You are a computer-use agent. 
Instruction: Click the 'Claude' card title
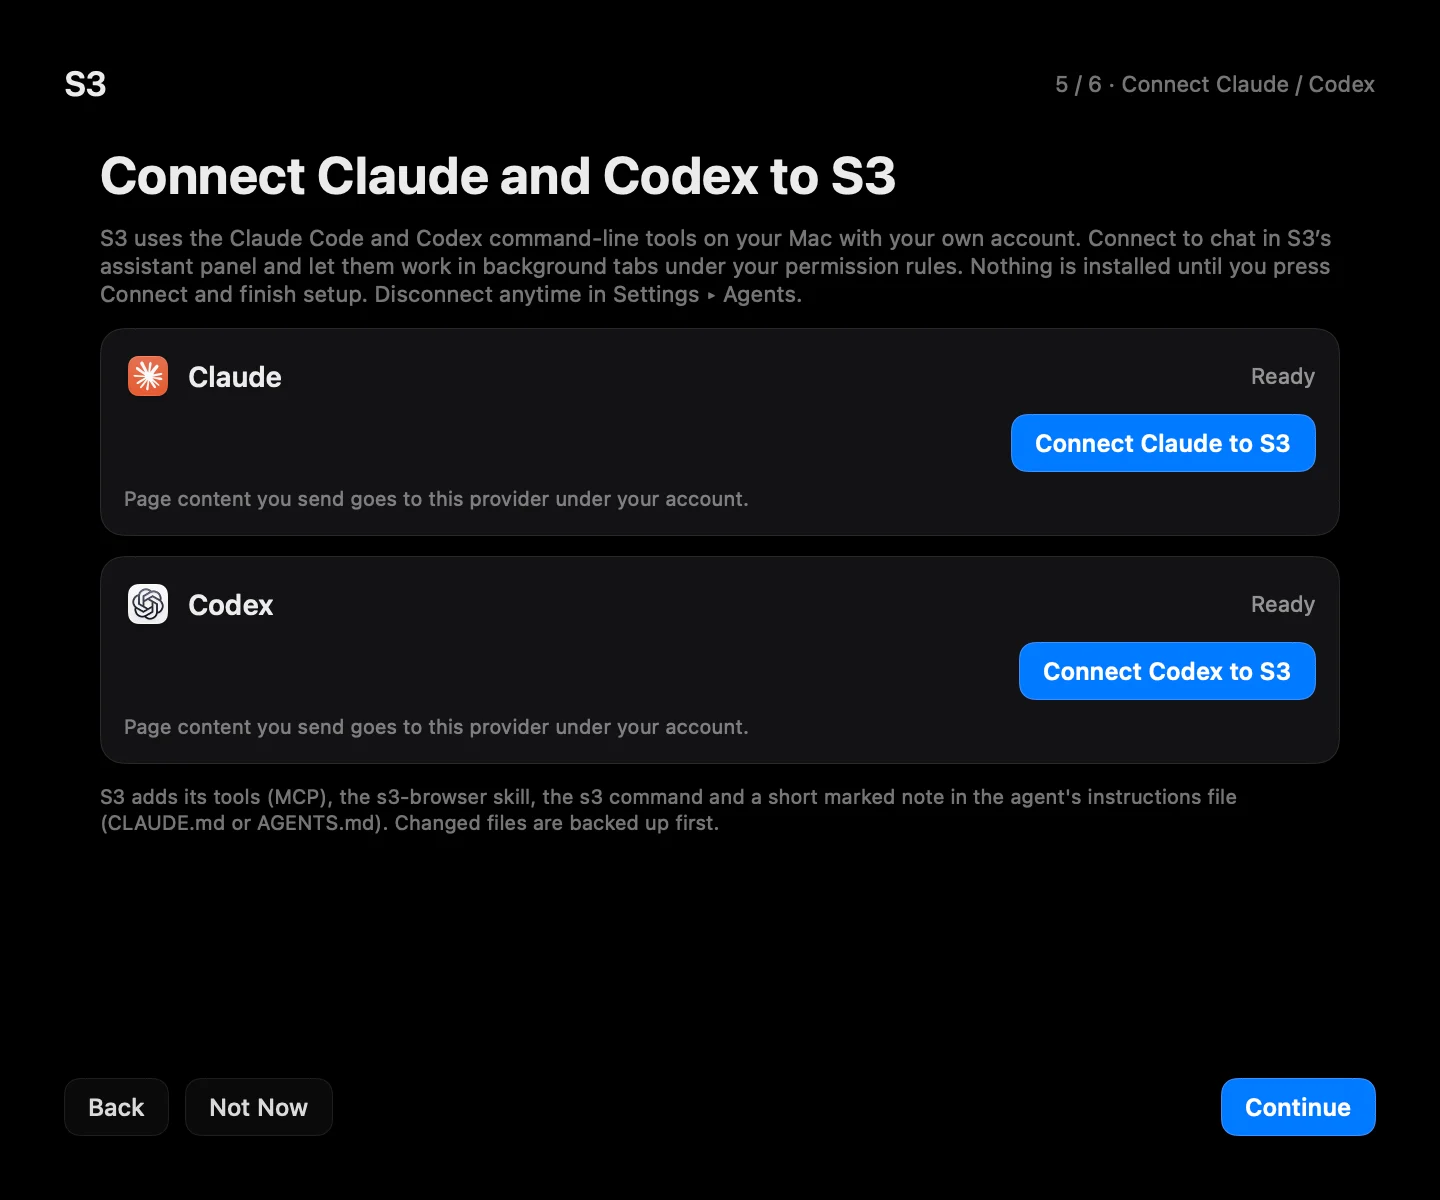tap(235, 377)
